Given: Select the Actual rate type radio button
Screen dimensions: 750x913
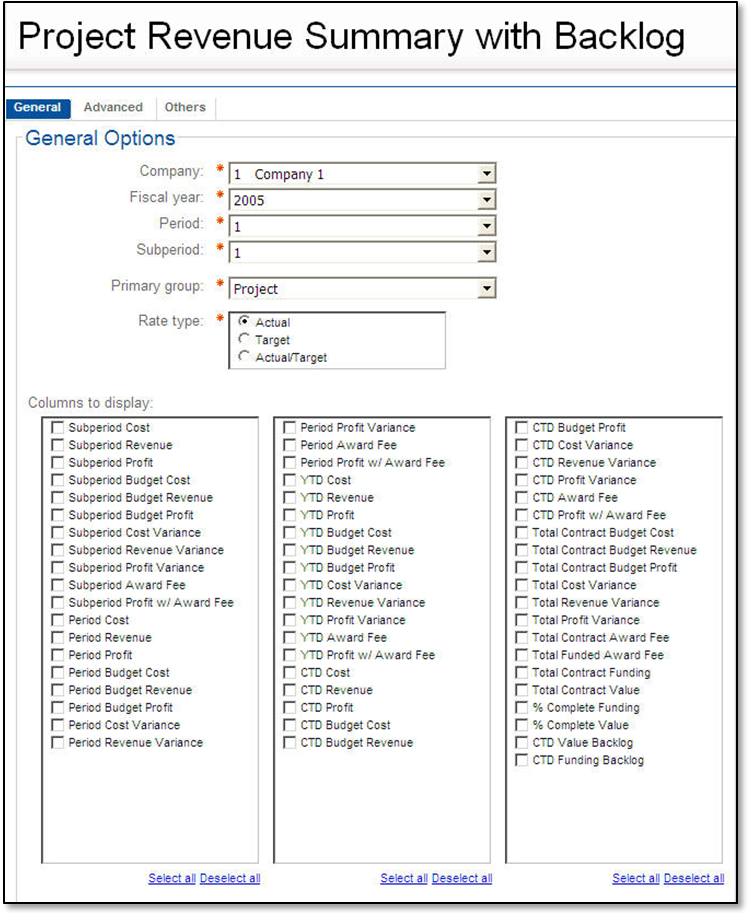Looking at the screenshot, I should (x=245, y=323).
